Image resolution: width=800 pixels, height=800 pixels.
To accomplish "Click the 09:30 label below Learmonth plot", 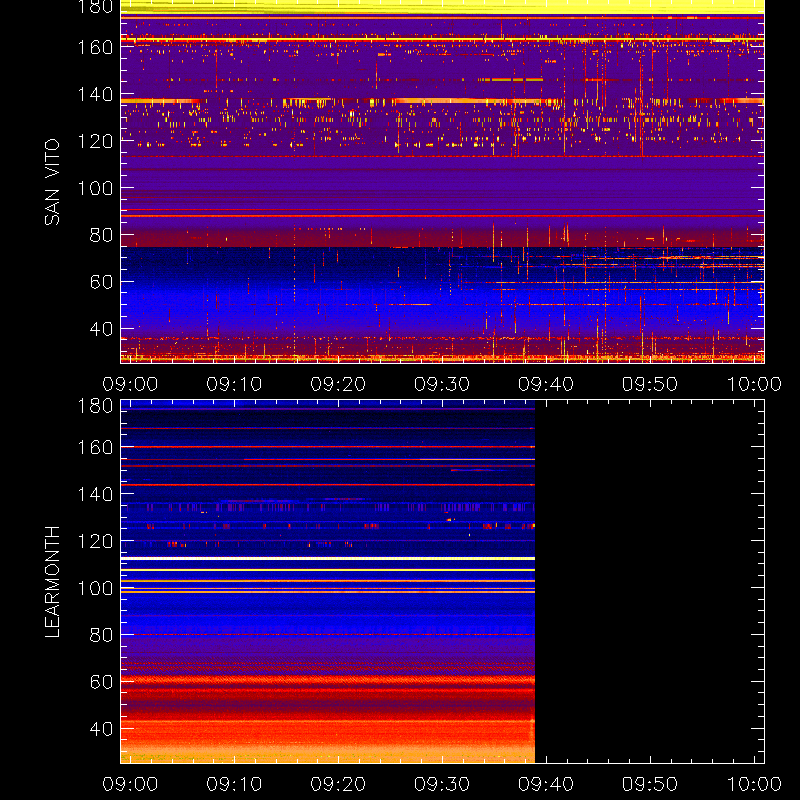I will coord(442,784).
